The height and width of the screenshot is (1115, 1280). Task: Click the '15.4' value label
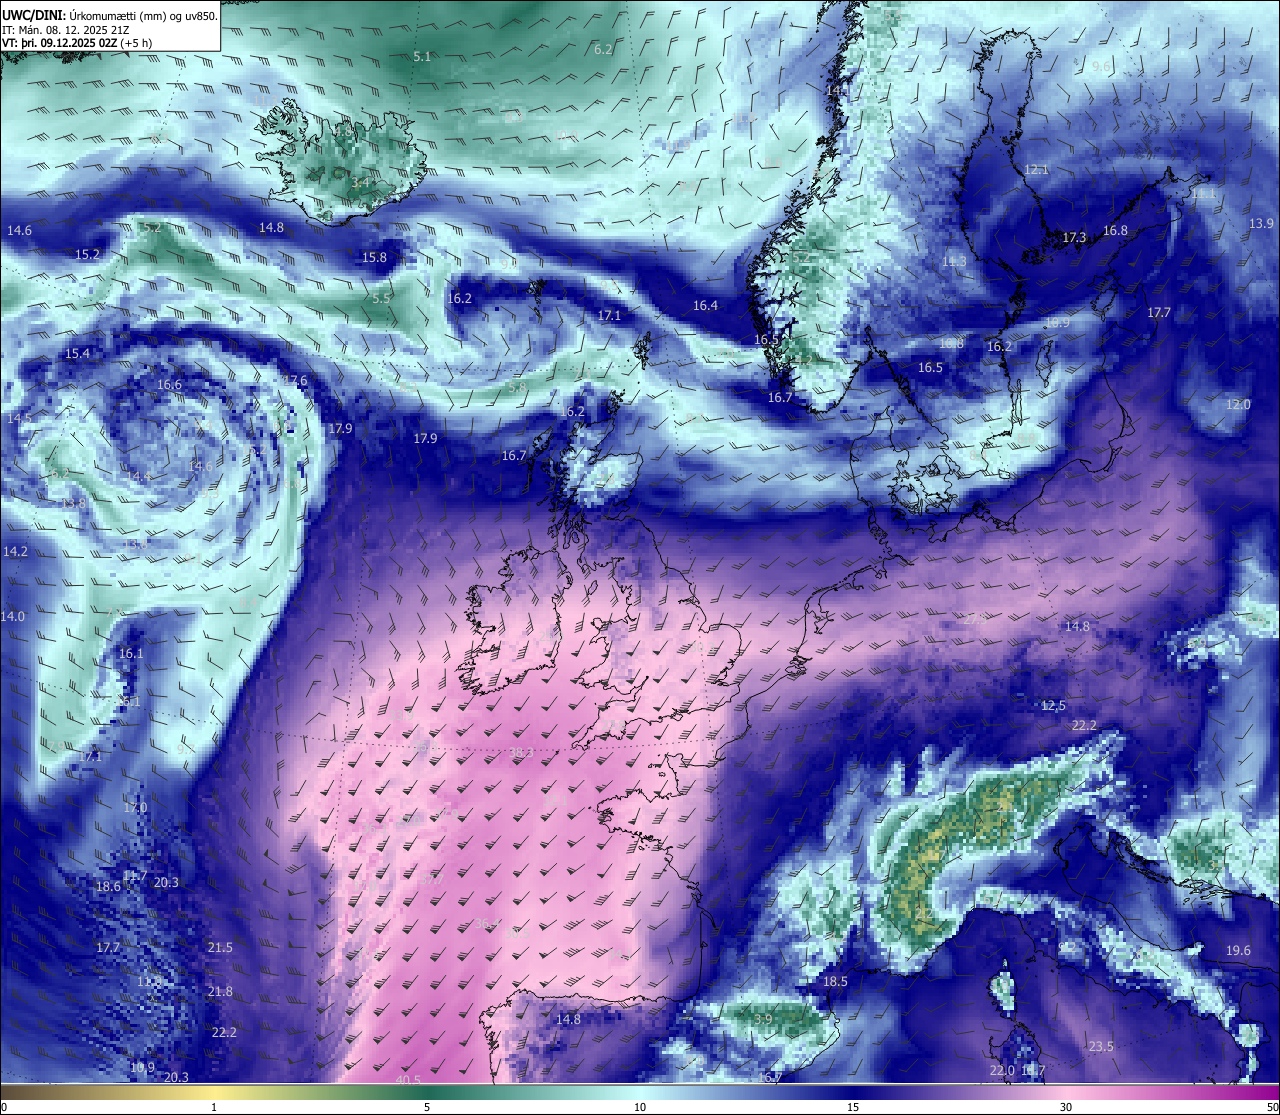78,354
